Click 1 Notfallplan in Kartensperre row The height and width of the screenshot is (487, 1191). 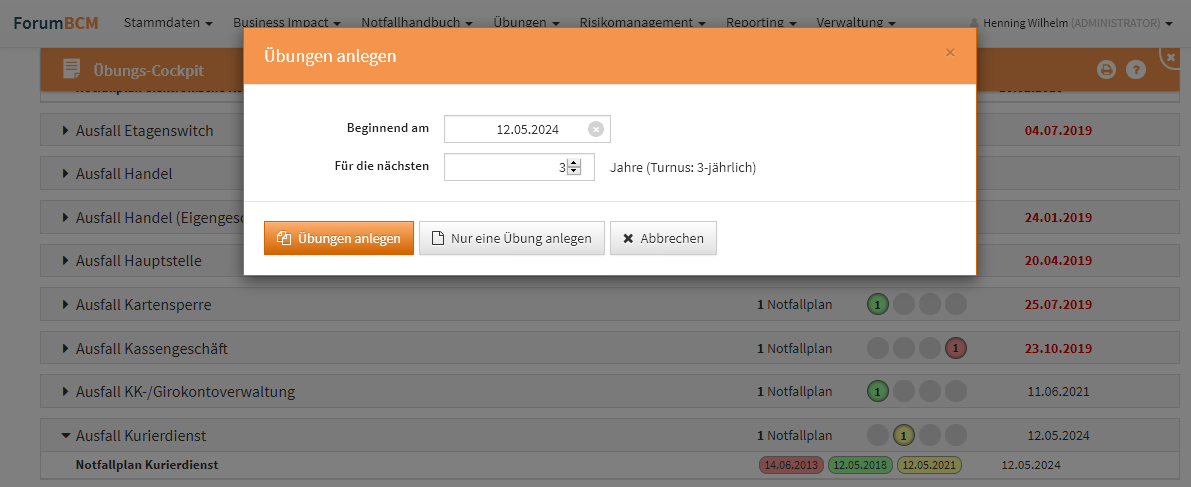[x=795, y=305]
